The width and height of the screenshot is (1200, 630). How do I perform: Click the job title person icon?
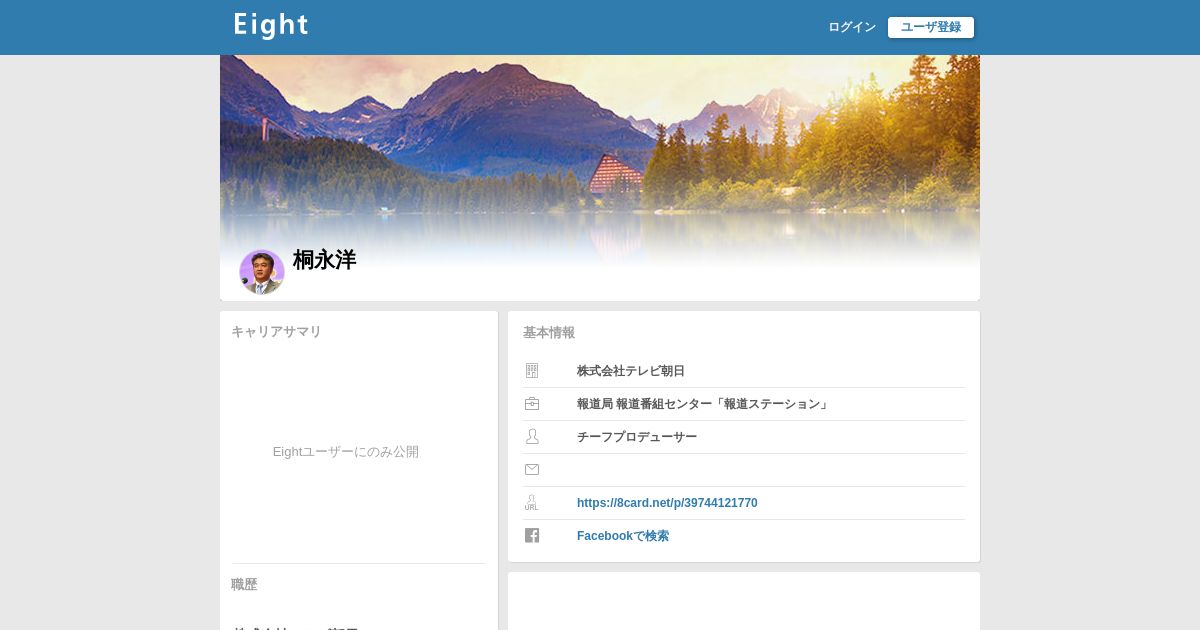(532, 437)
